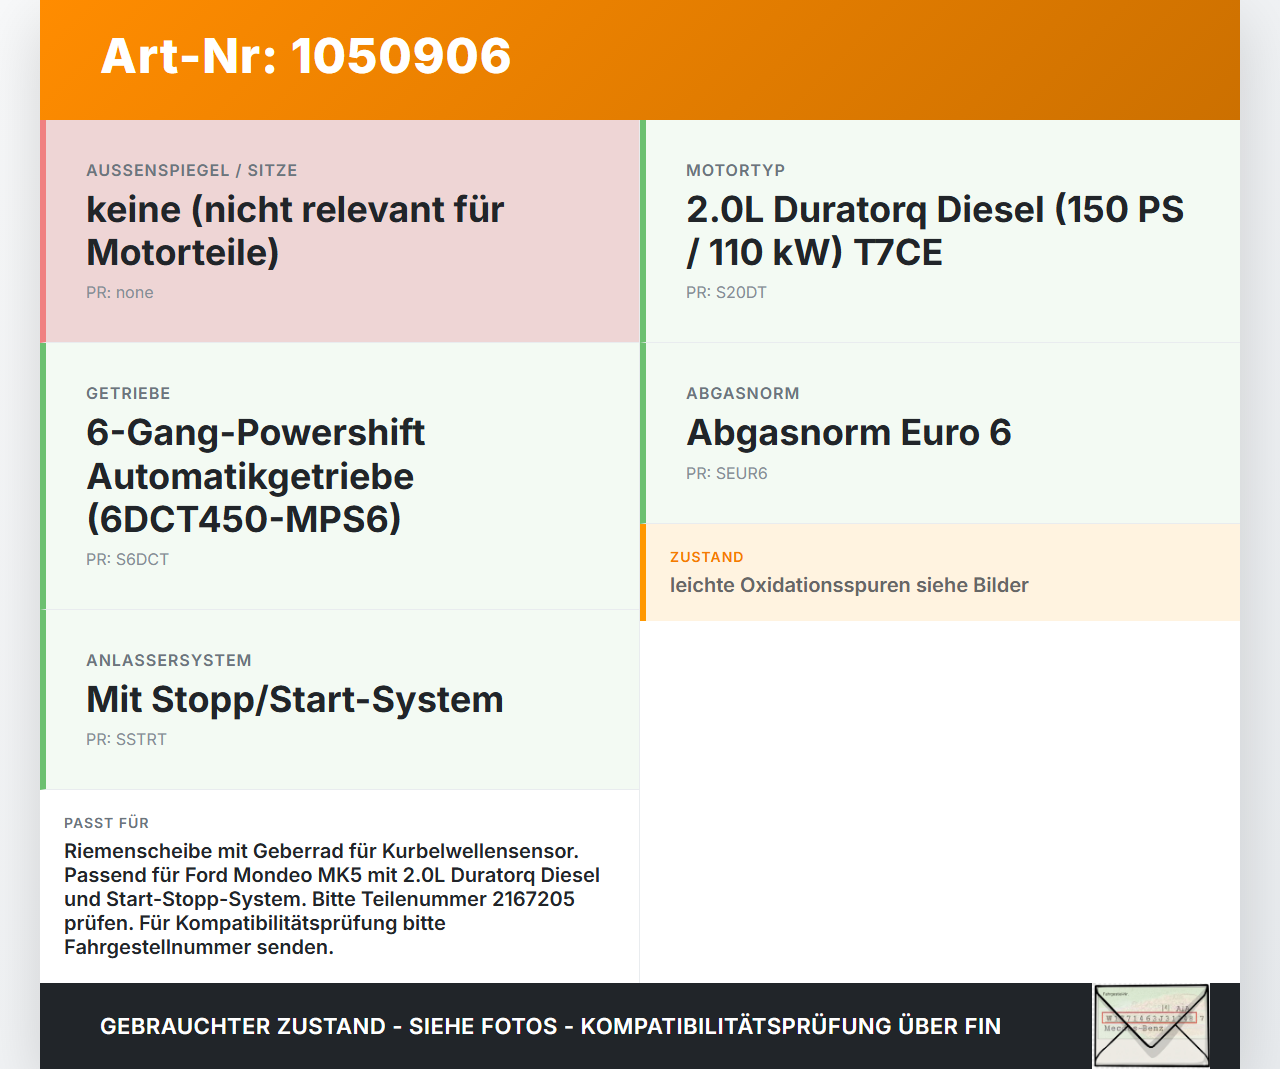Select the Aussenspiegel / Sitze red card
Viewport: 1280px width, 1070px height.
point(340,231)
